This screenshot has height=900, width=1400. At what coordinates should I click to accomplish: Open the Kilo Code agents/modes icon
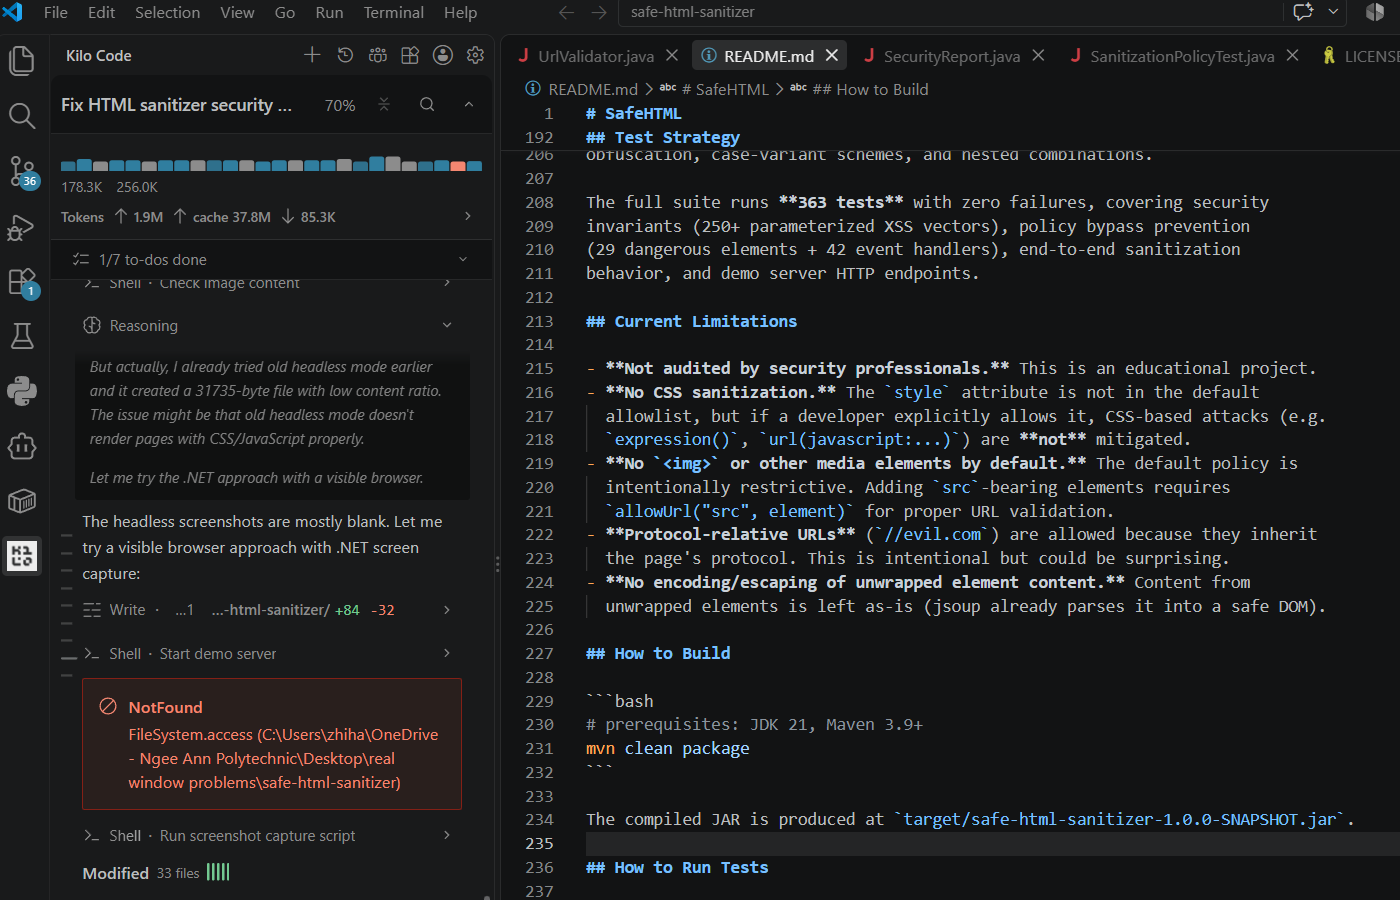(x=378, y=55)
